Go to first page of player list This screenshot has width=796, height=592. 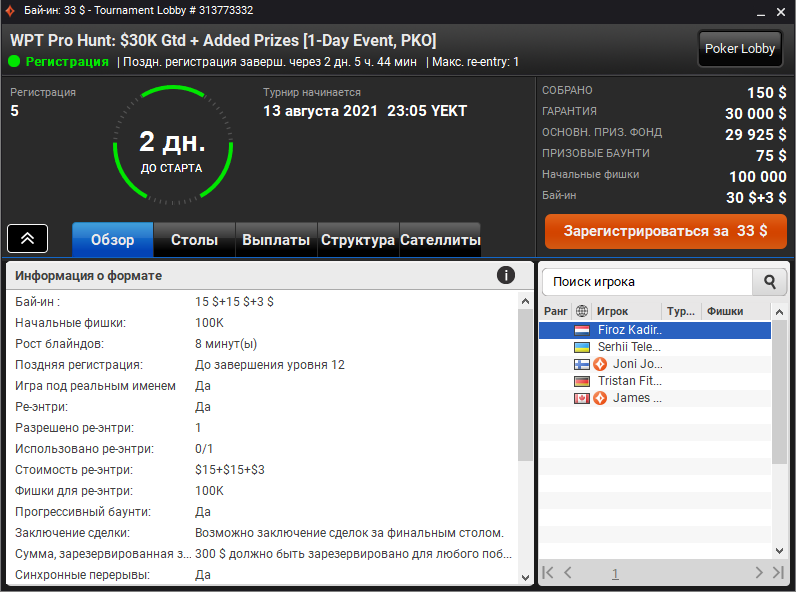tap(548, 573)
